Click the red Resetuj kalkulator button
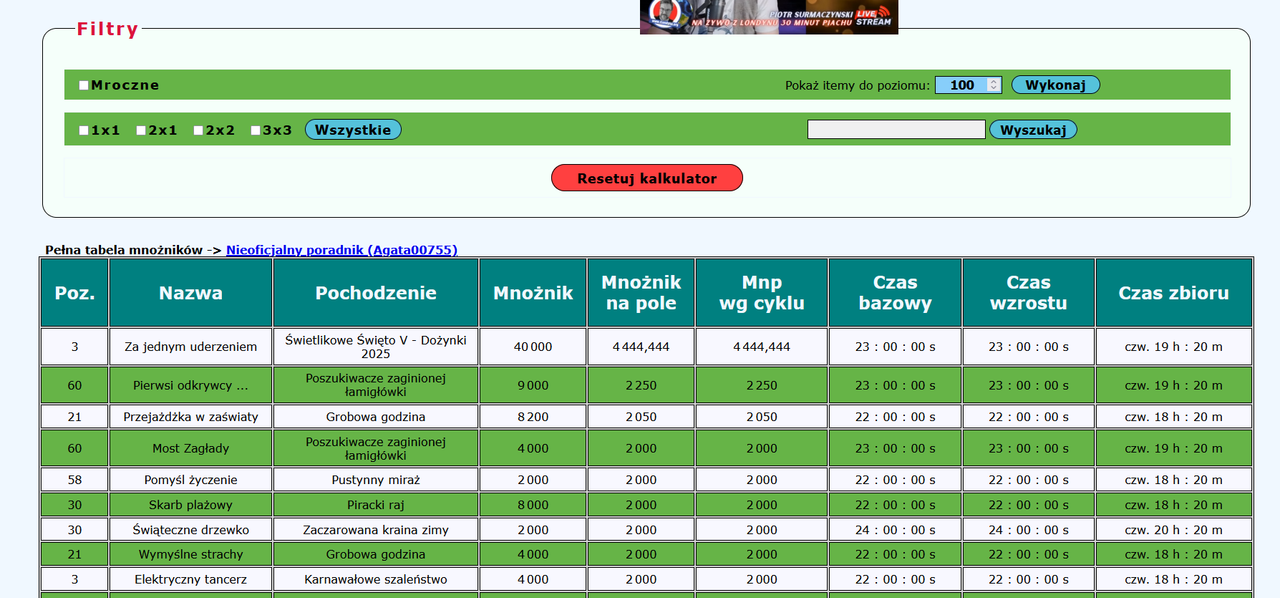1280x598 pixels. pyautogui.click(x=647, y=178)
